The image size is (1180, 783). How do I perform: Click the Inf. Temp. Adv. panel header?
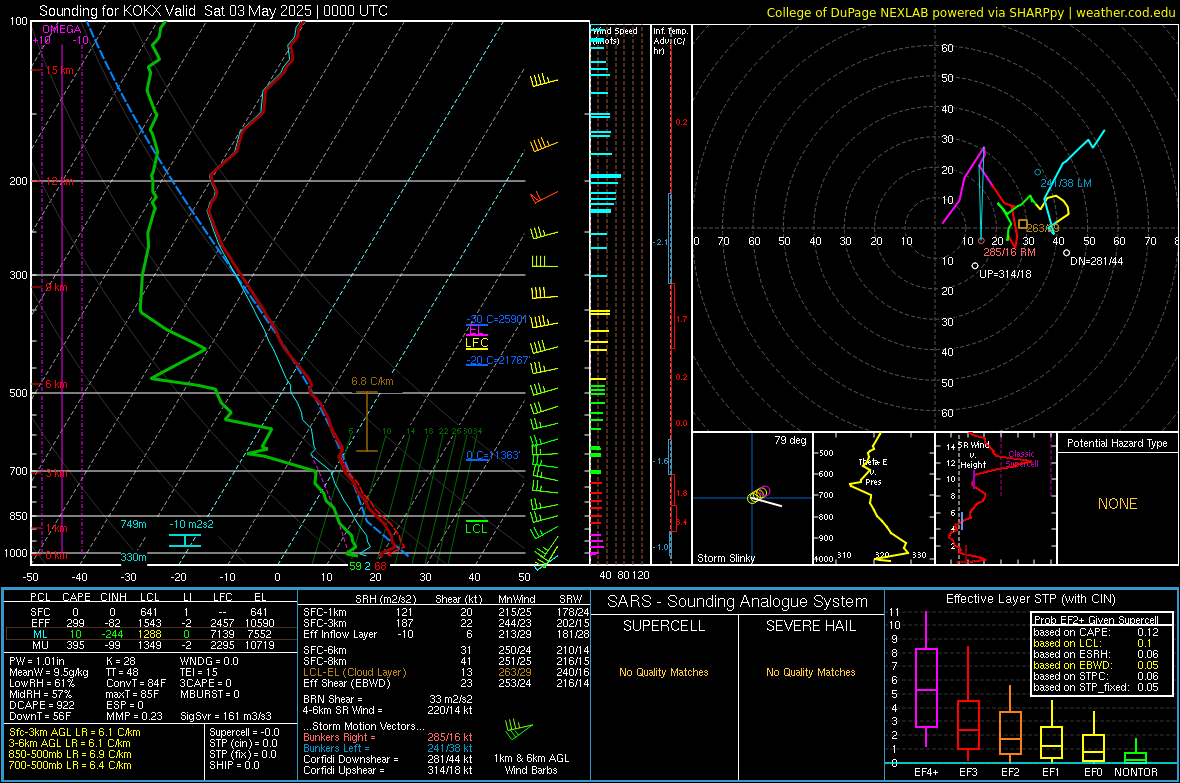click(x=669, y=41)
